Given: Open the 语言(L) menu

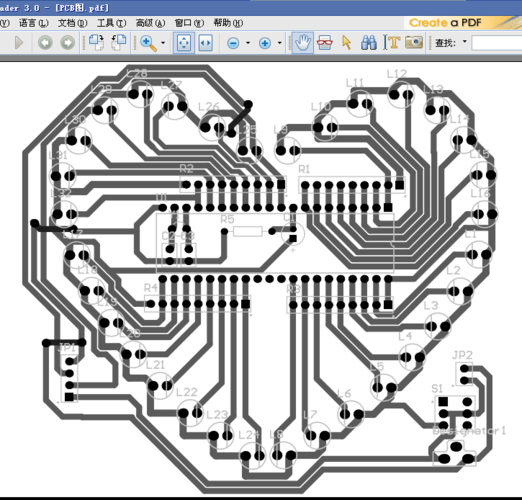Looking at the screenshot, I should (34, 23).
